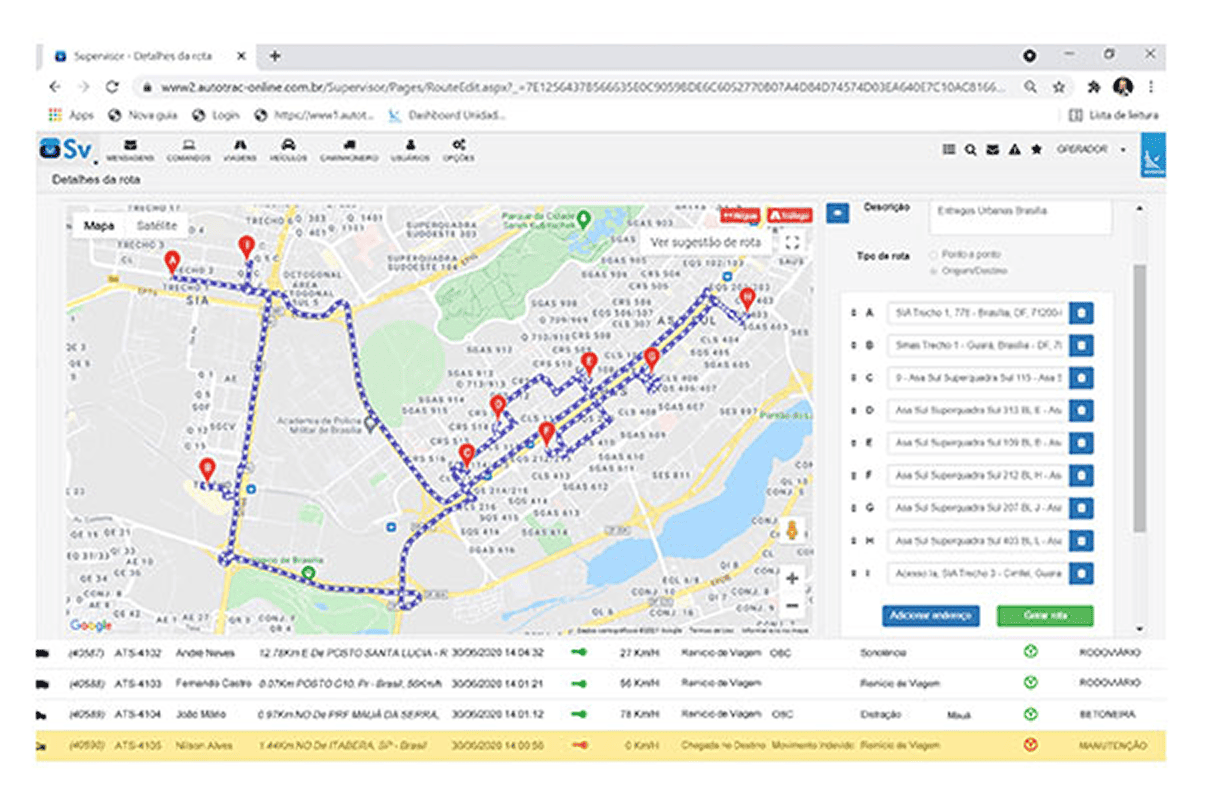Open Lista de leitura reading list
Image resolution: width=1208 pixels, height=796 pixels.
pos(1114,115)
